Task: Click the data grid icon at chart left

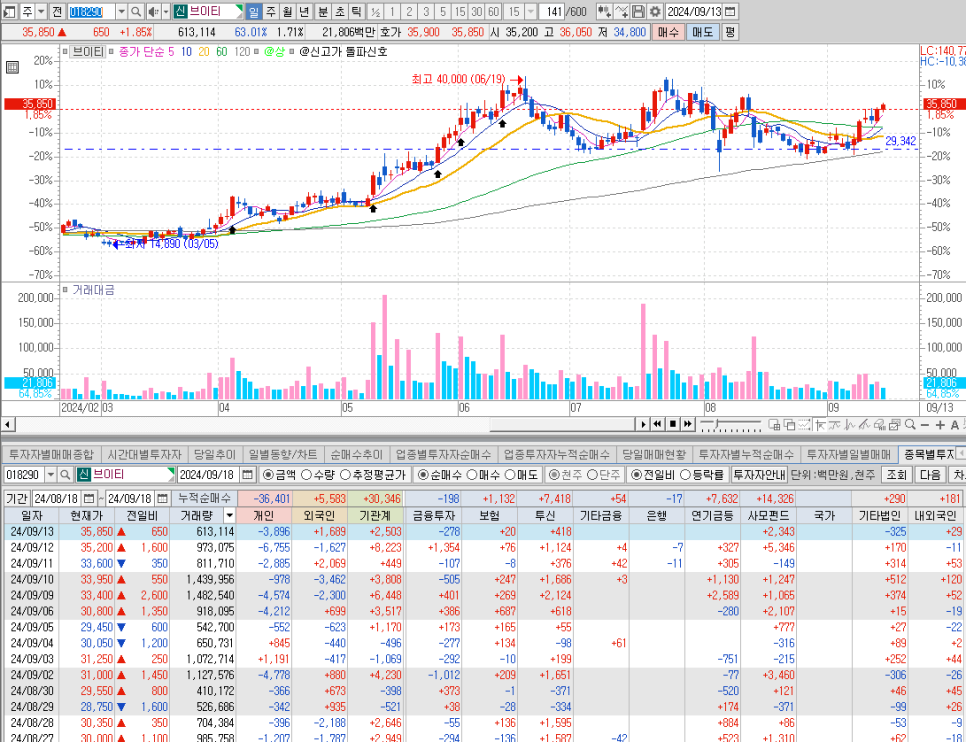Action: point(12,68)
